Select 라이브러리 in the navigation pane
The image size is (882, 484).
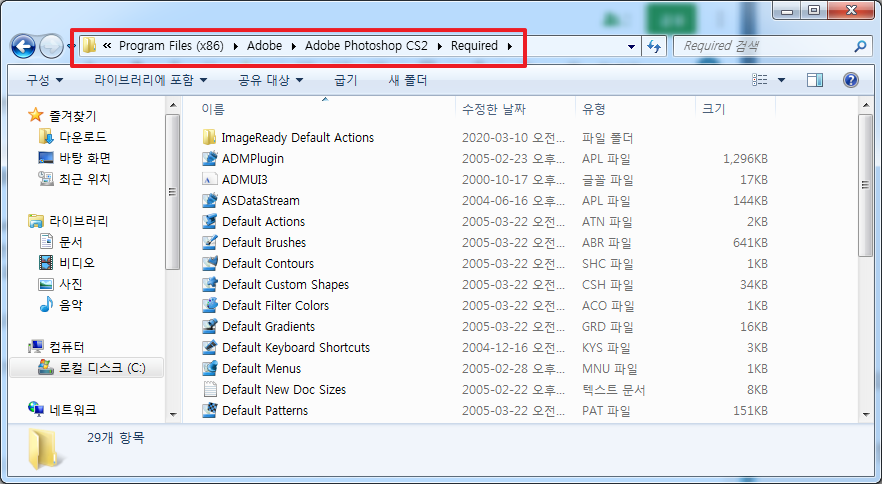pyautogui.click(x=79, y=221)
